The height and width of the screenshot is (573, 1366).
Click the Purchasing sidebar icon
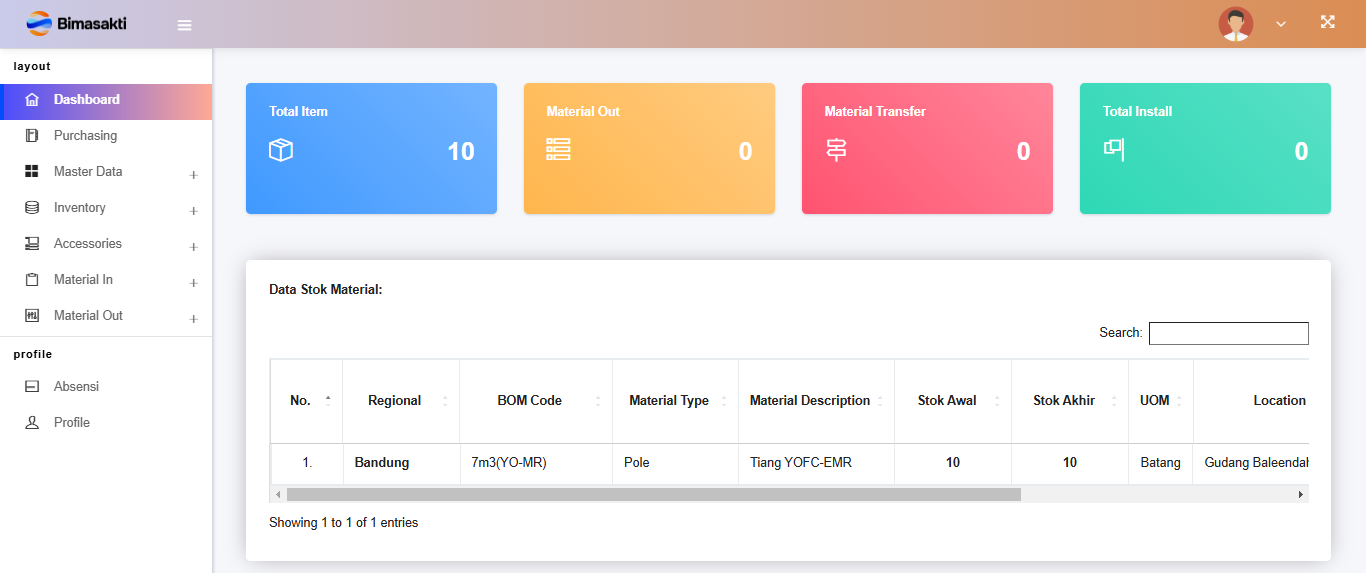(32, 136)
